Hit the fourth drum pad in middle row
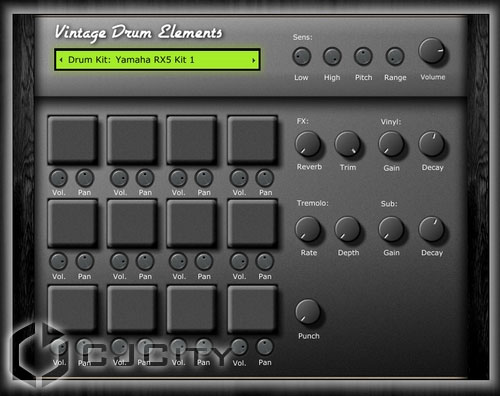Viewport: 500px width, 396px height. coord(252,224)
